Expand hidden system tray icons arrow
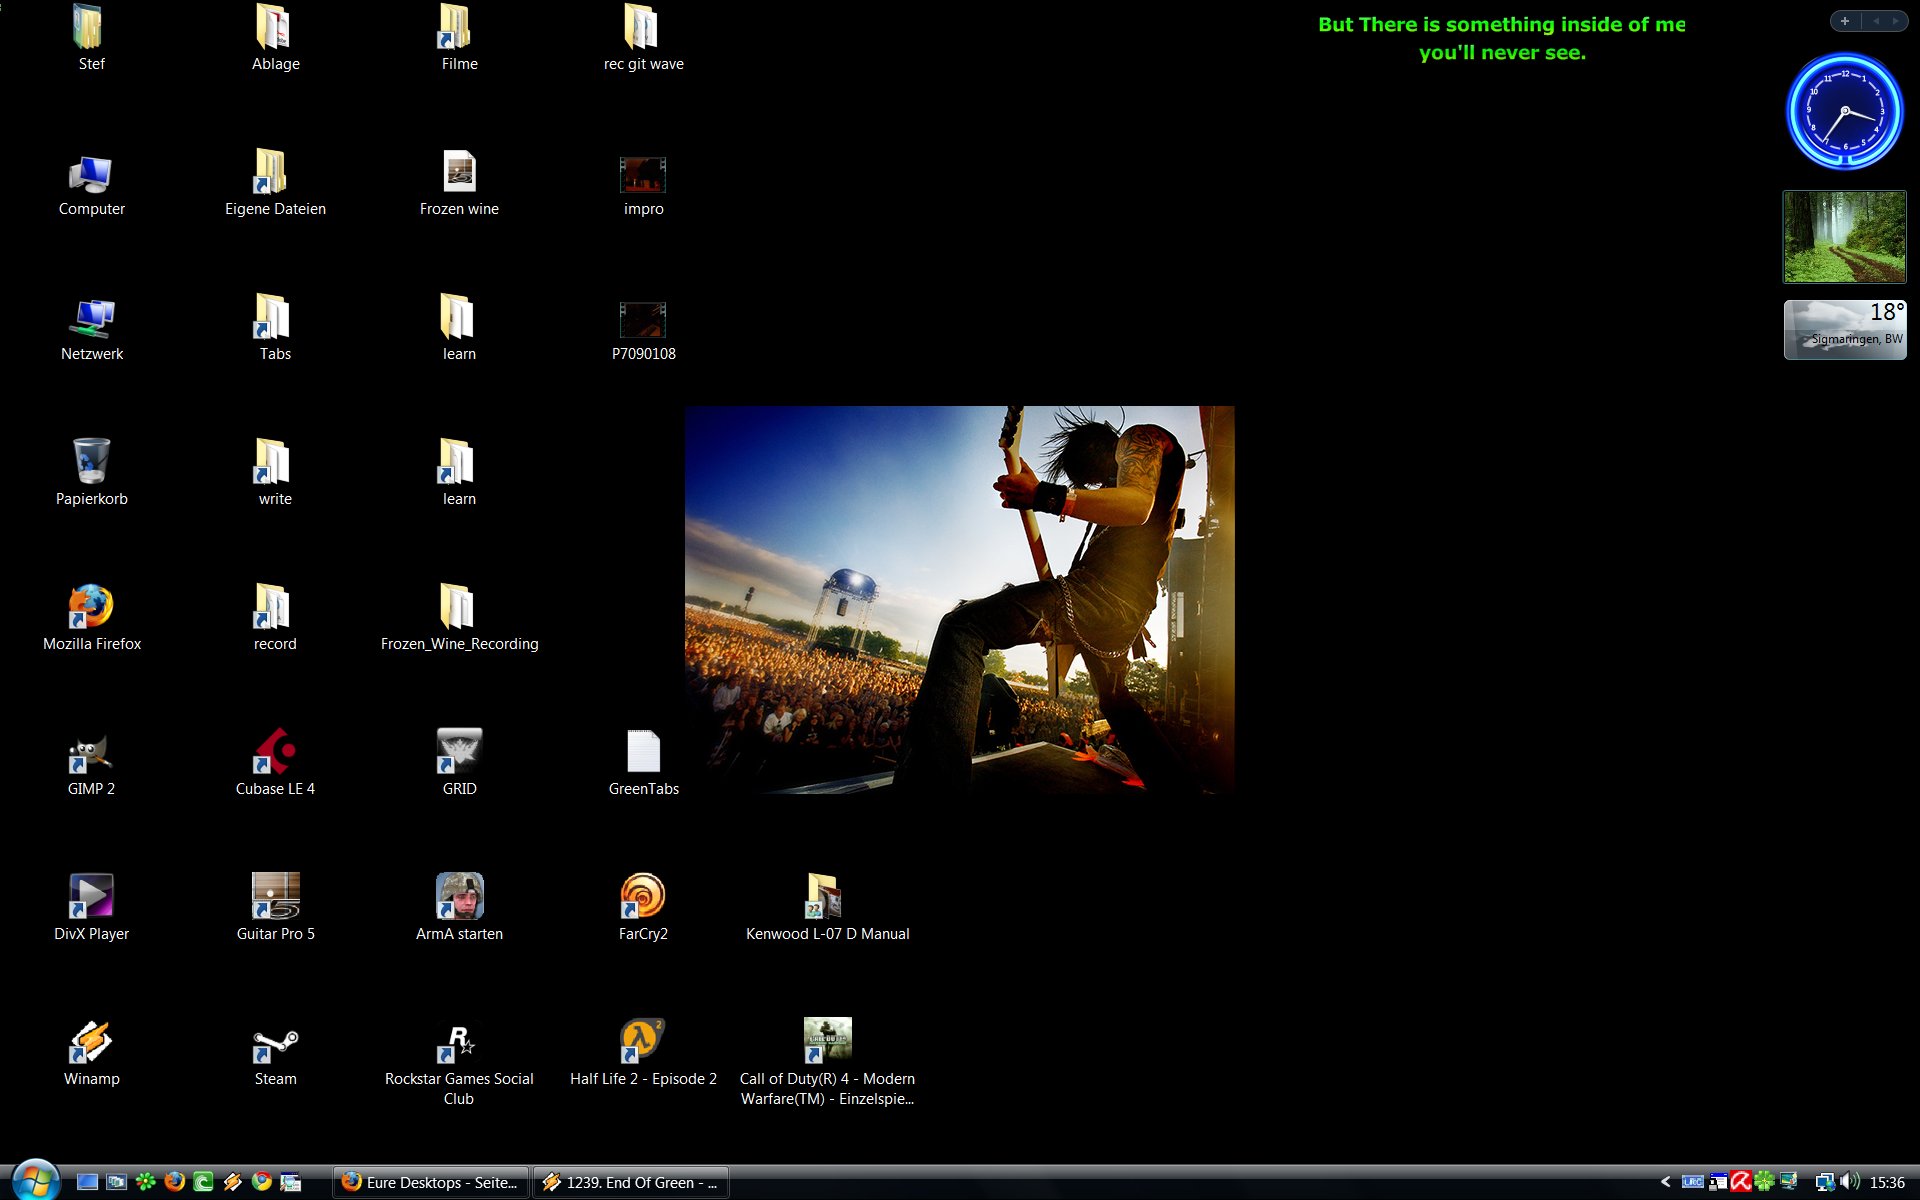 click(x=1665, y=1182)
